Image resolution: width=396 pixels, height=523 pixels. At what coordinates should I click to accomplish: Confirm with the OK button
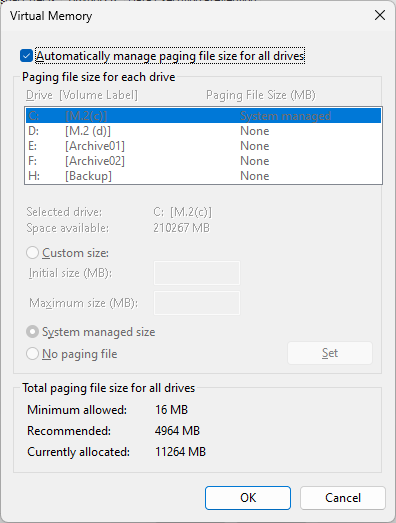tap(248, 498)
